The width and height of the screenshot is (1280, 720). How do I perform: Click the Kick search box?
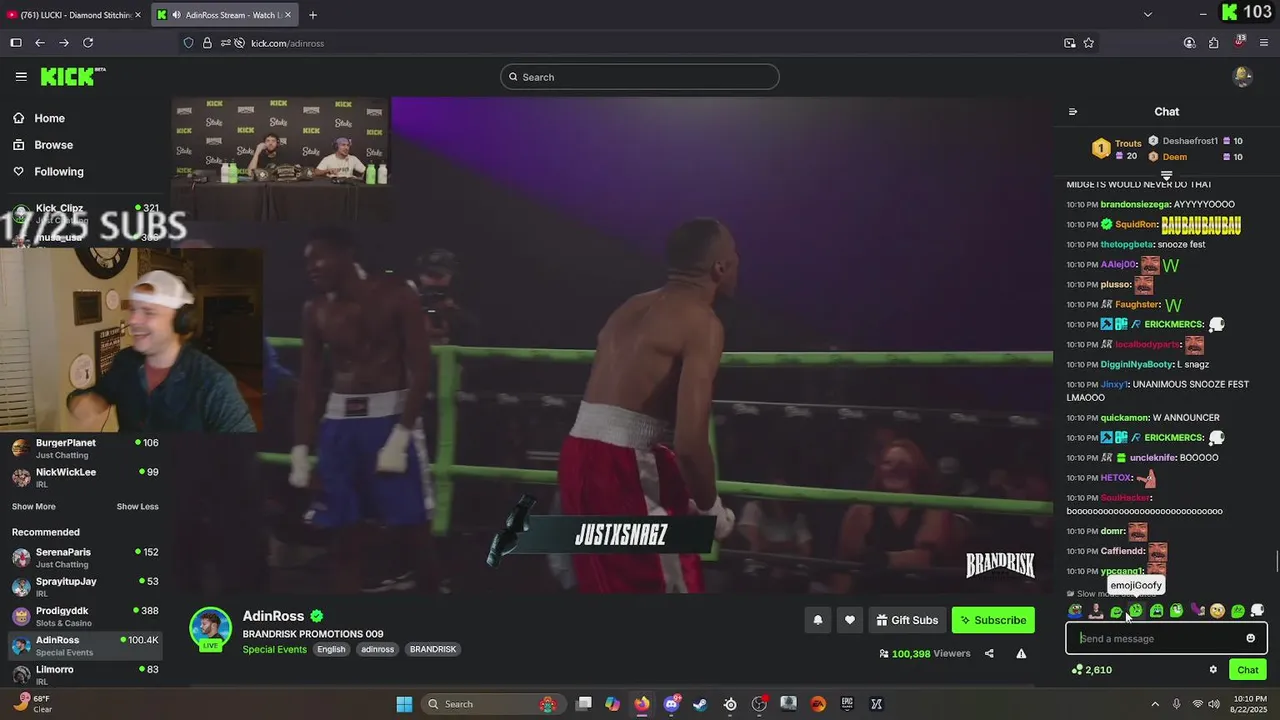tap(640, 77)
